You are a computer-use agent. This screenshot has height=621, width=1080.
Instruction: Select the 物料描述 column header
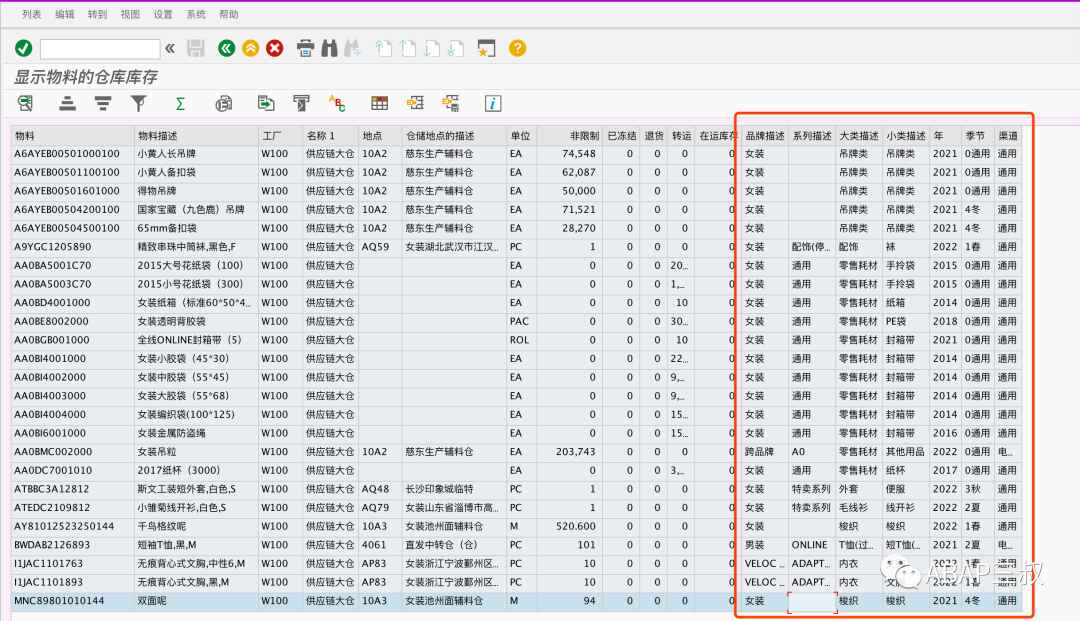coord(196,136)
